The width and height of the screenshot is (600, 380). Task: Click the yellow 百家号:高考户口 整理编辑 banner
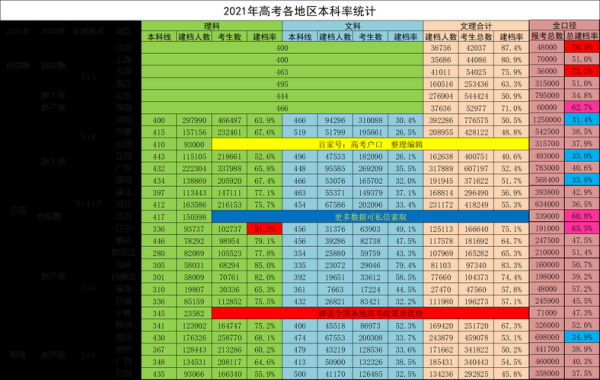pyautogui.click(x=370, y=144)
